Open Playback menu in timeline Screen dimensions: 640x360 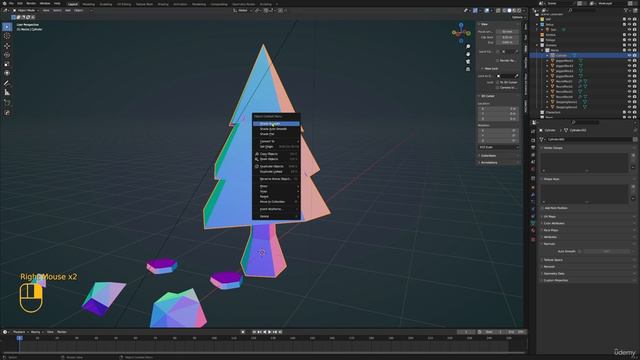tap(19, 332)
